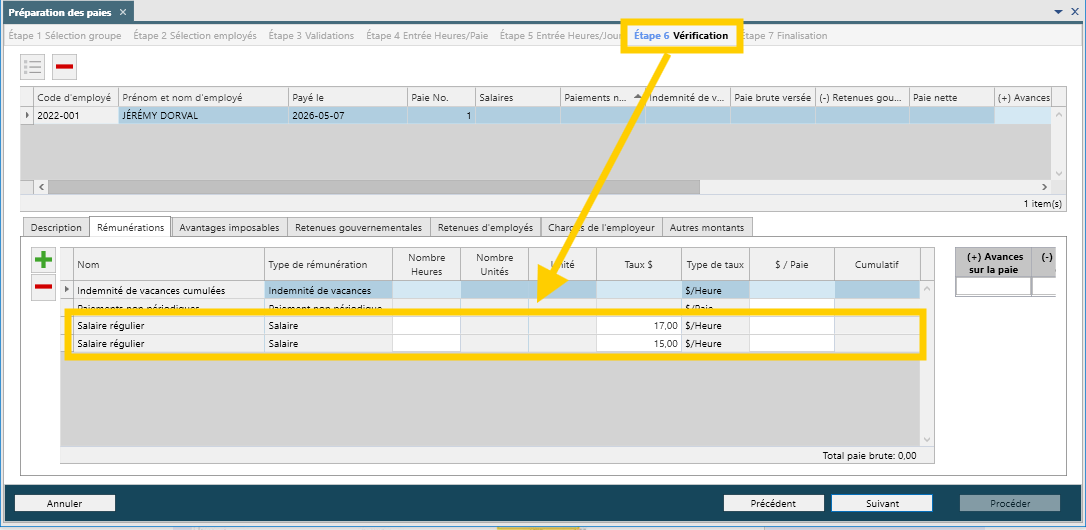Screen dimensions: 1086x530
Task: Click remuneration table scroll down arrow
Action: tap(927, 439)
